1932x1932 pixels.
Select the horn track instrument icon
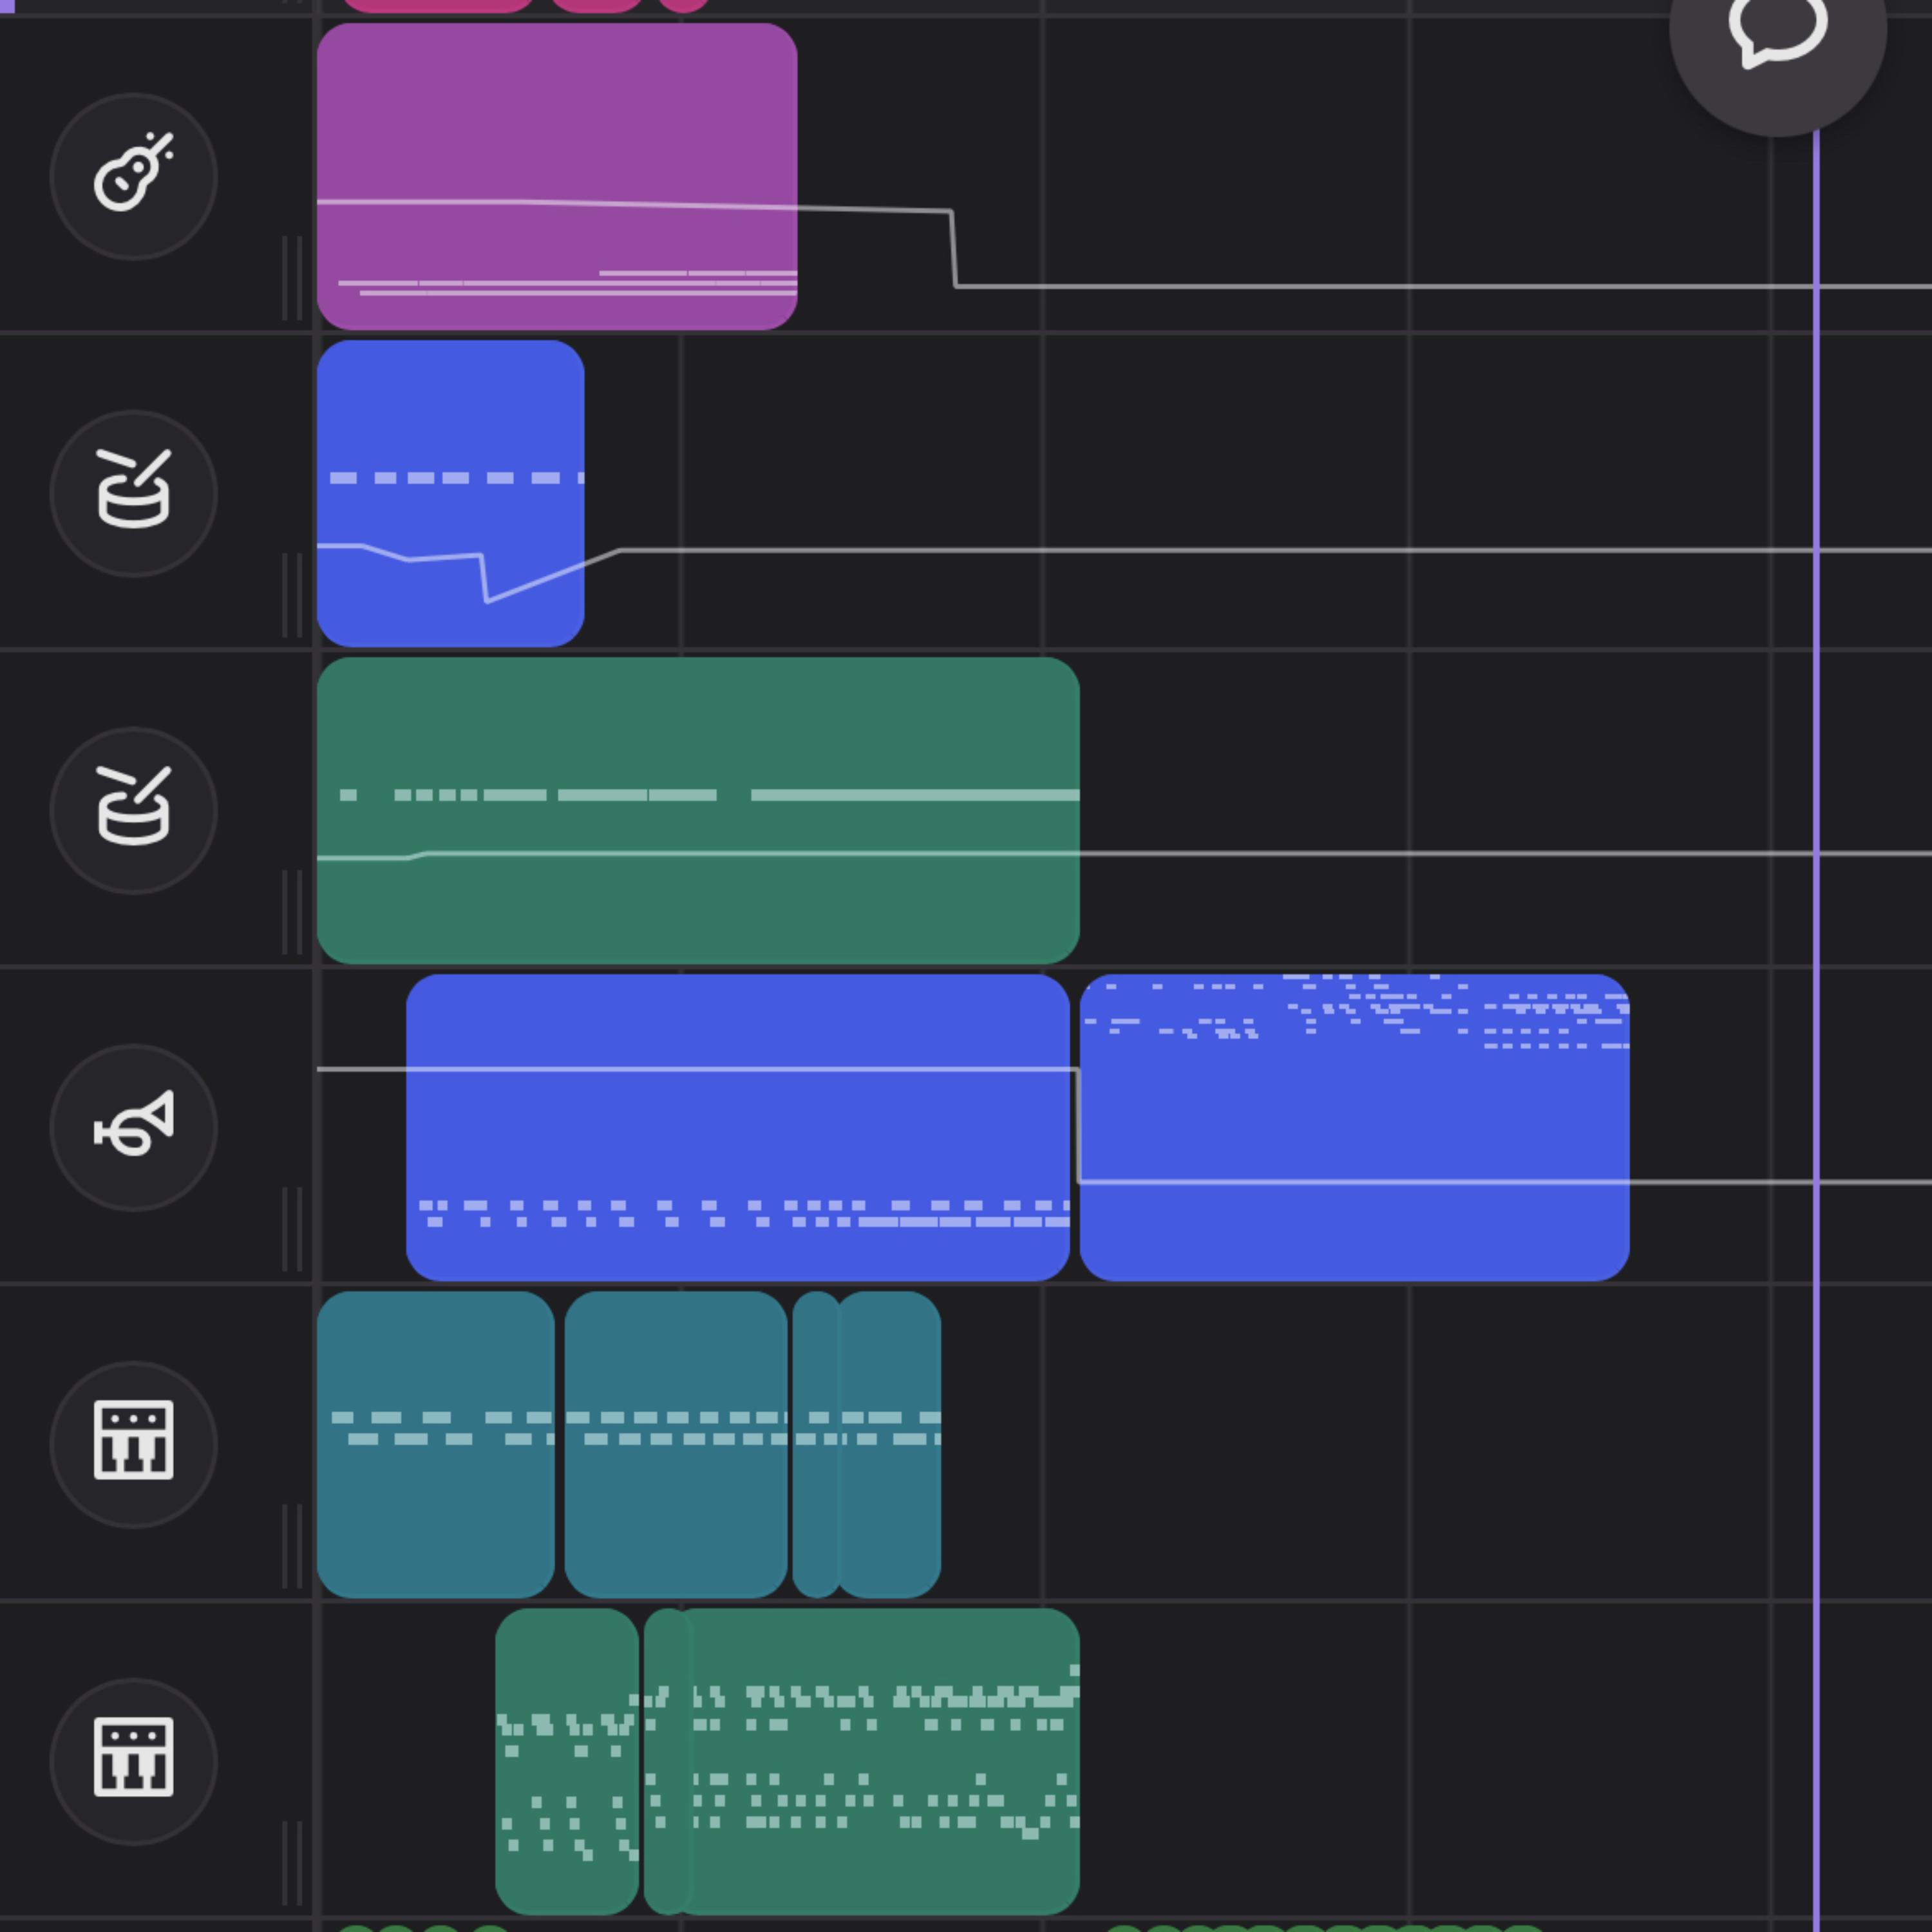tap(134, 1128)
